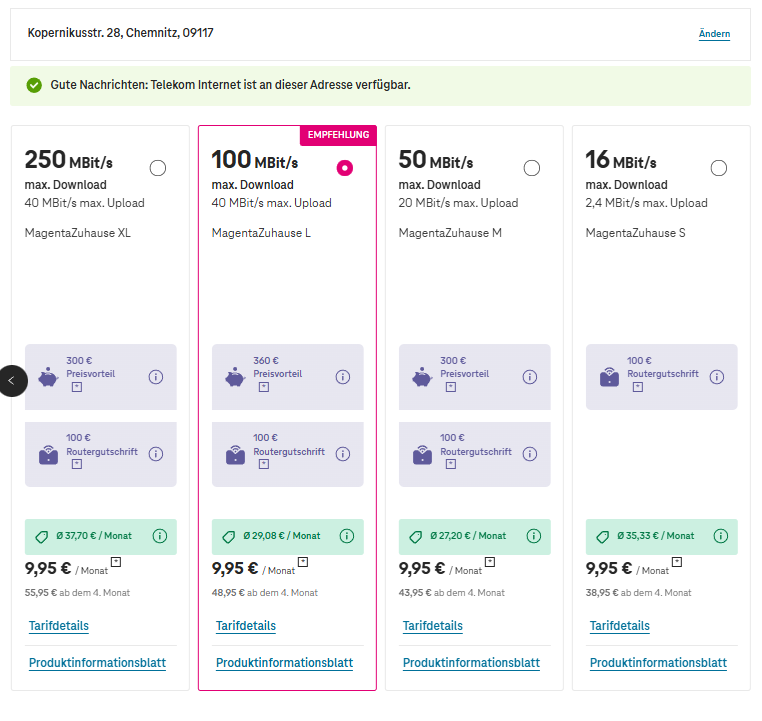Screen dimensions: 762x721
Task: Click footnote marker under 300 € Preisvorteil XL
Action: [x=77, y=387]
